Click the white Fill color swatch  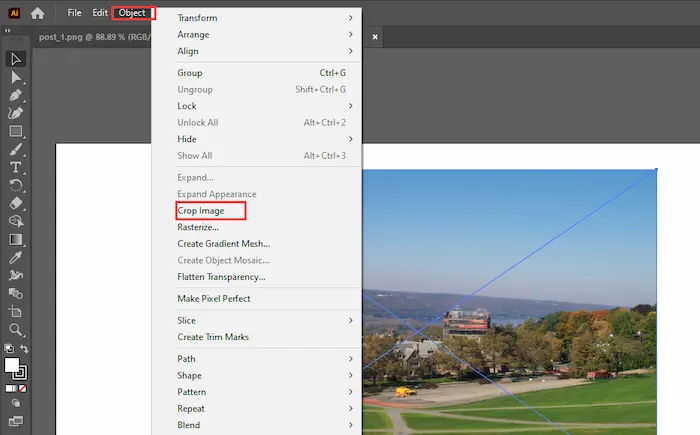coord(13,365)
